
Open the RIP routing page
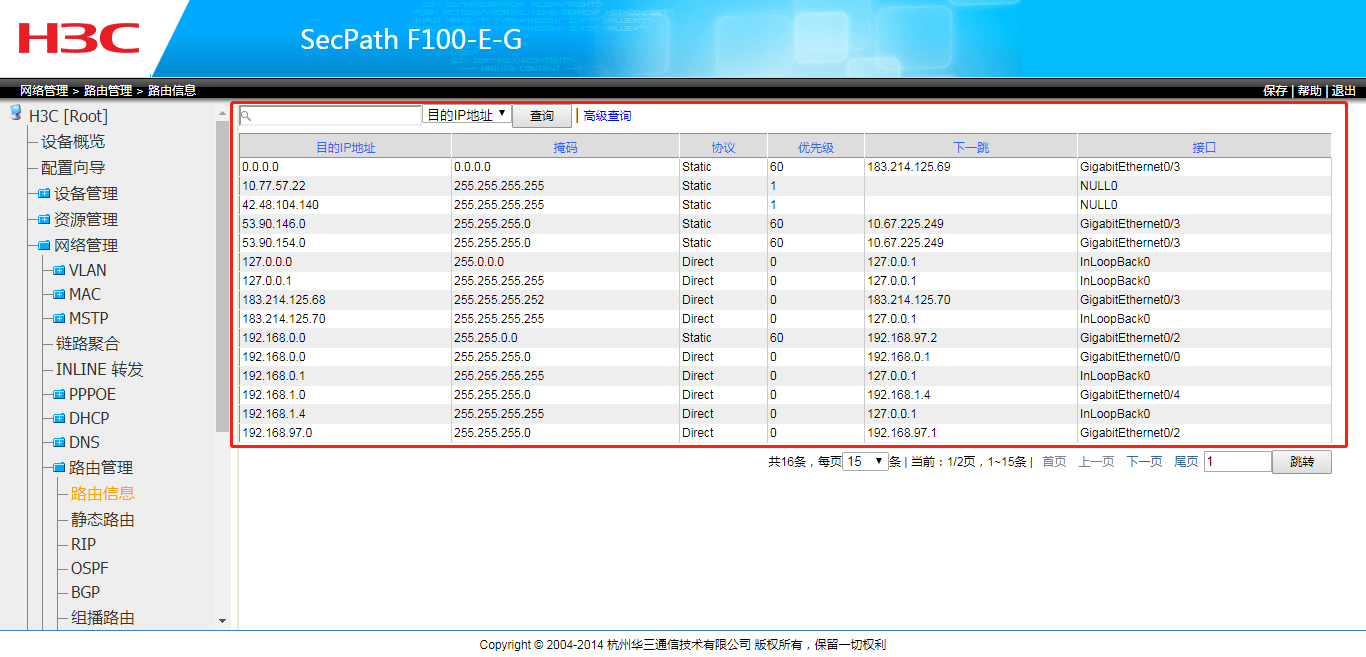click(83, 544)
